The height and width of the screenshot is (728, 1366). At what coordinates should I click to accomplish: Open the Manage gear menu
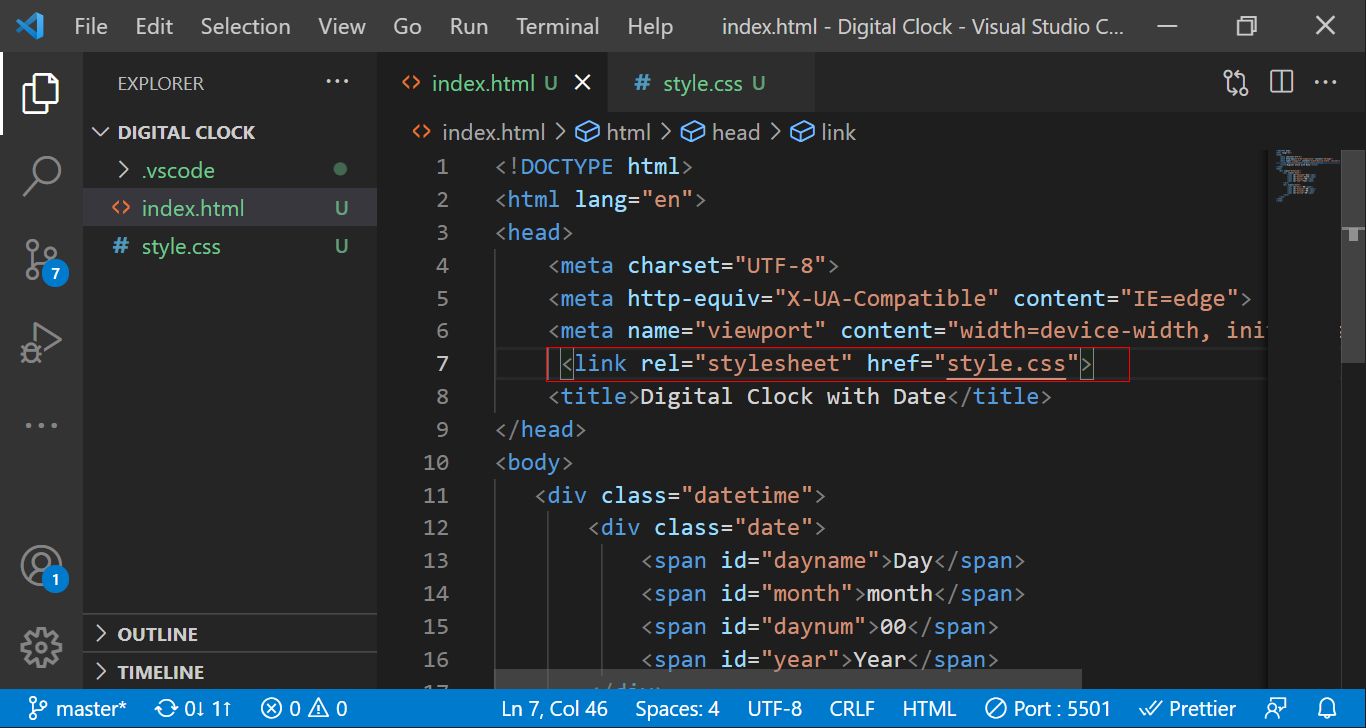(x=41, y=647)
